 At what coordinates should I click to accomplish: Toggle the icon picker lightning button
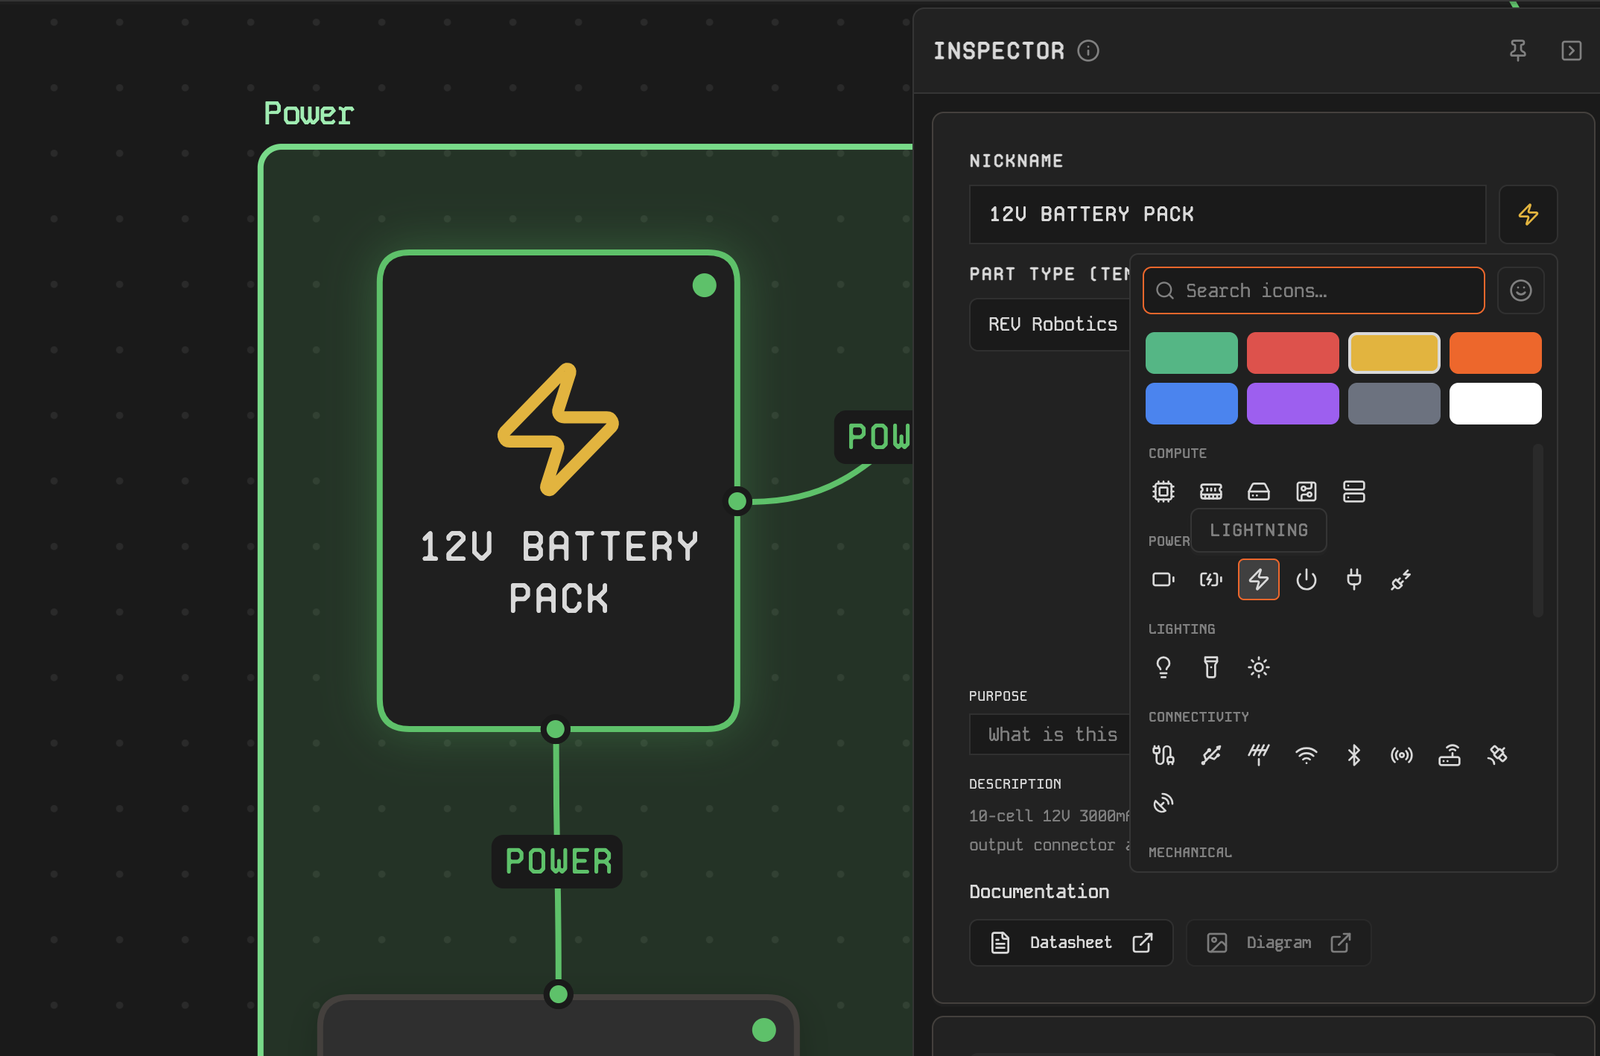1528,214
